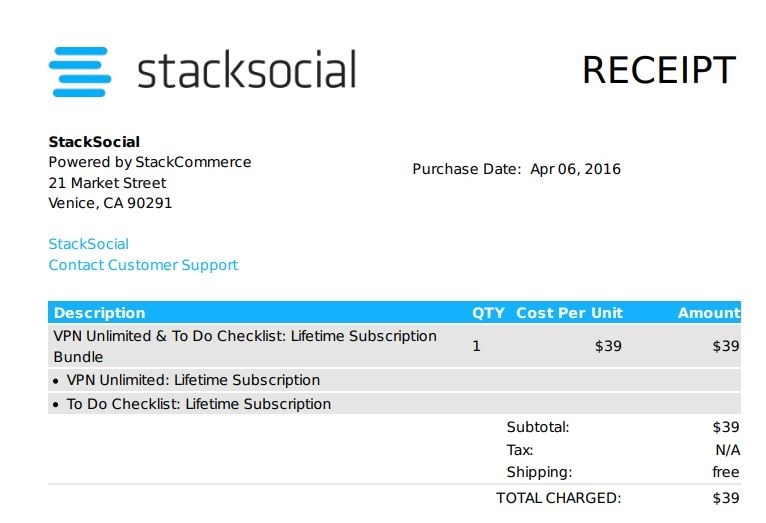Screen dimensions: 766x523
Task: Select the Cost Per Unit column header
Action: coord(569,313)
